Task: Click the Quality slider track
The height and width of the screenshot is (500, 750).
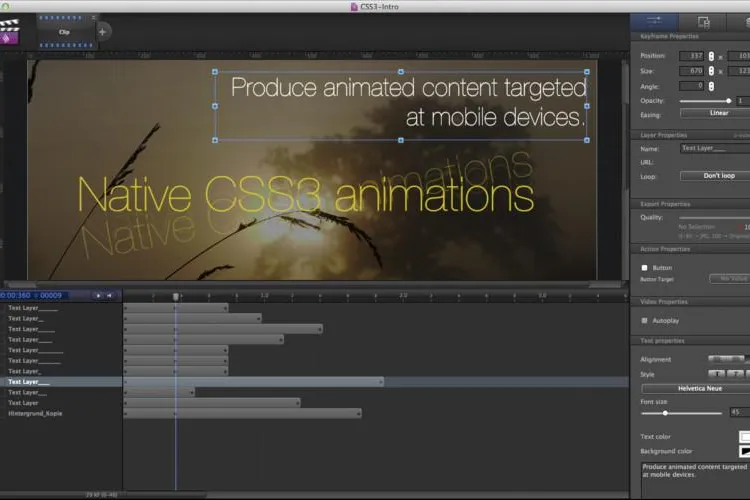Action: 715,218
